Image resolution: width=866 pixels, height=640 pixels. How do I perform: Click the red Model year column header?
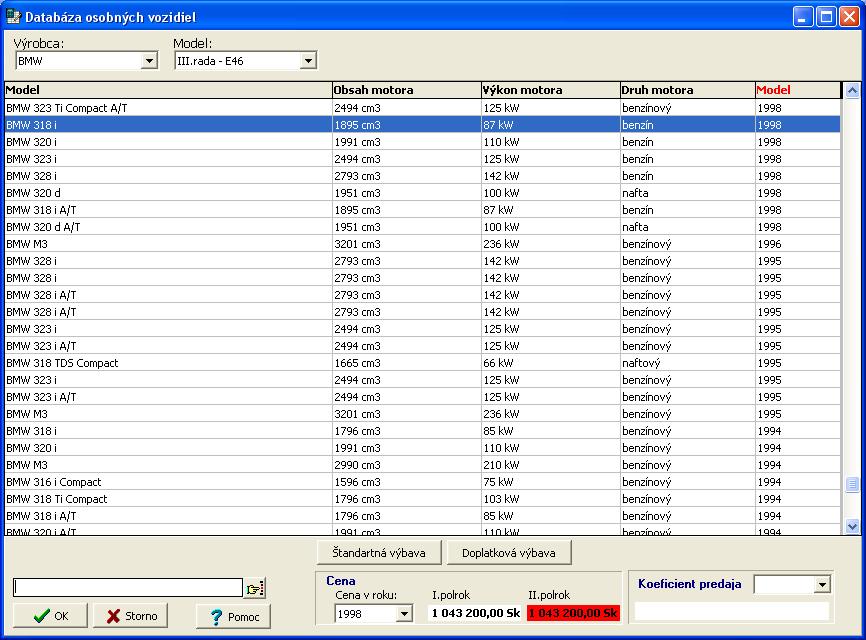click(798, 90)
